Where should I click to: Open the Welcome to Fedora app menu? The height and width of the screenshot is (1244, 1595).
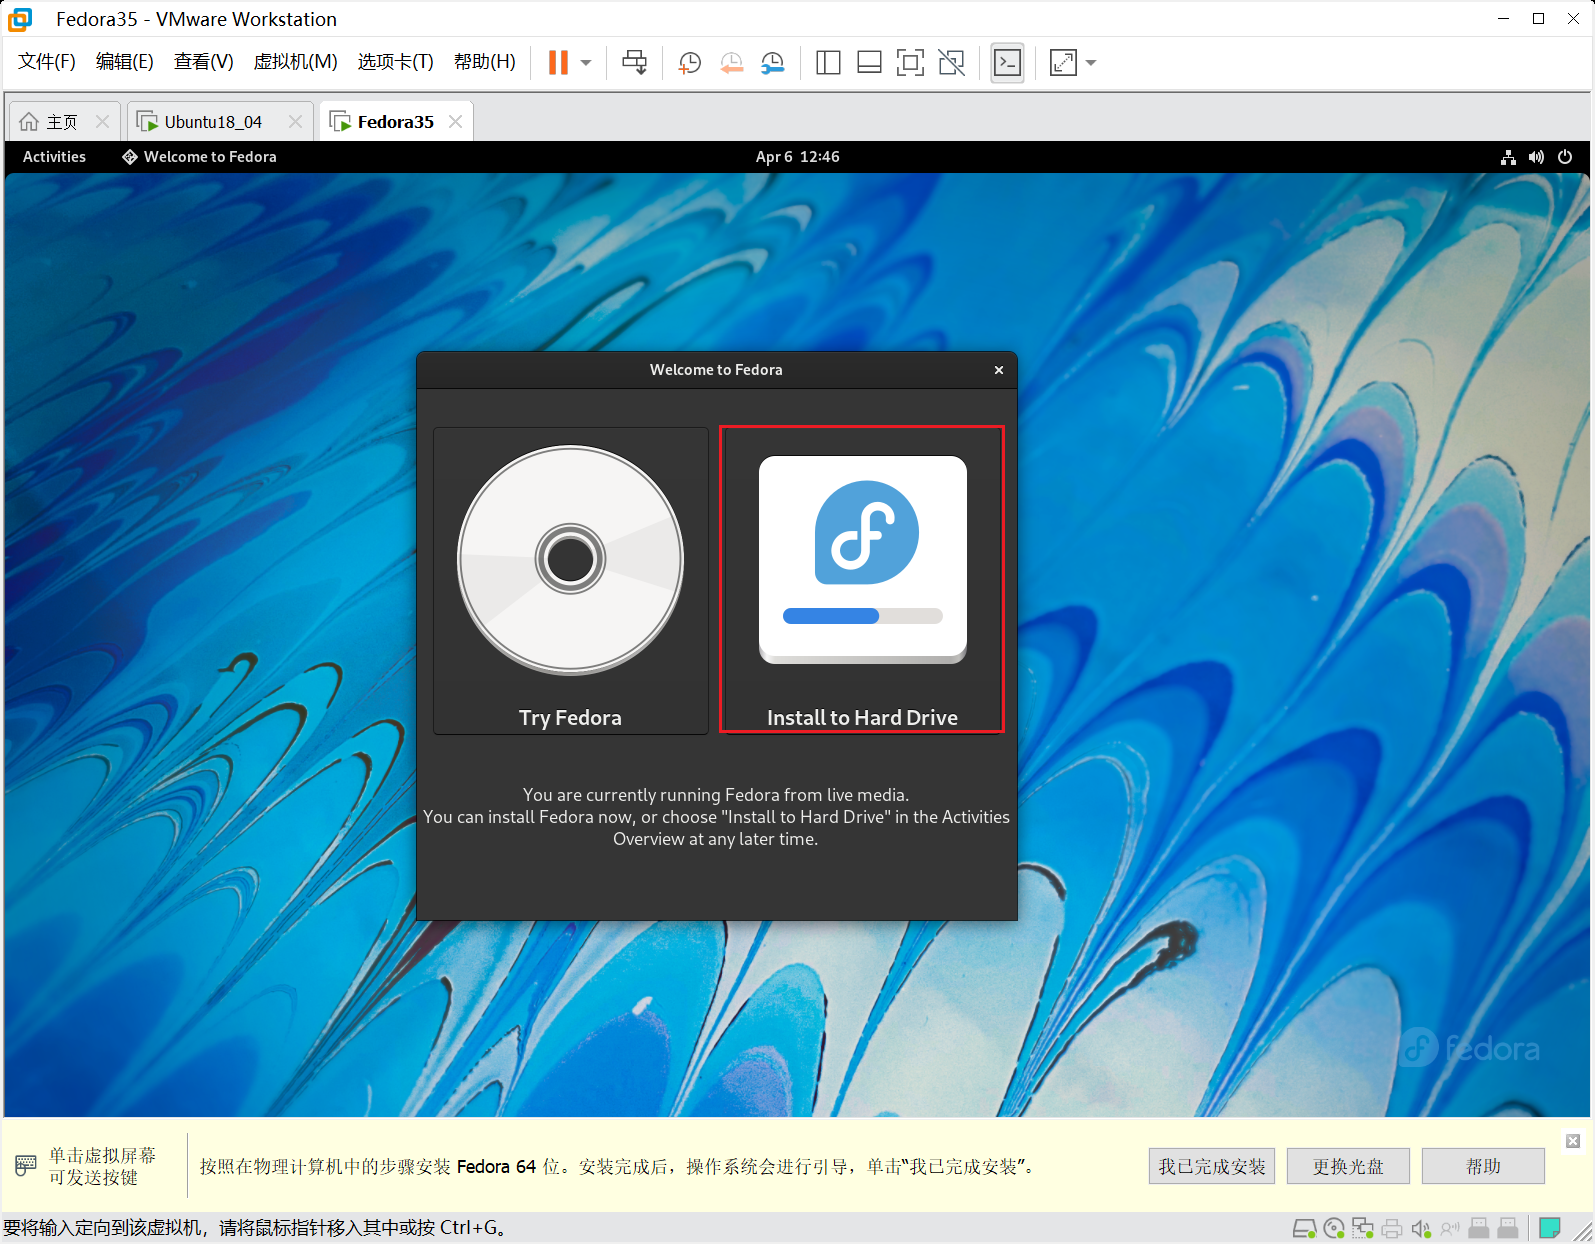click(199, 157)
